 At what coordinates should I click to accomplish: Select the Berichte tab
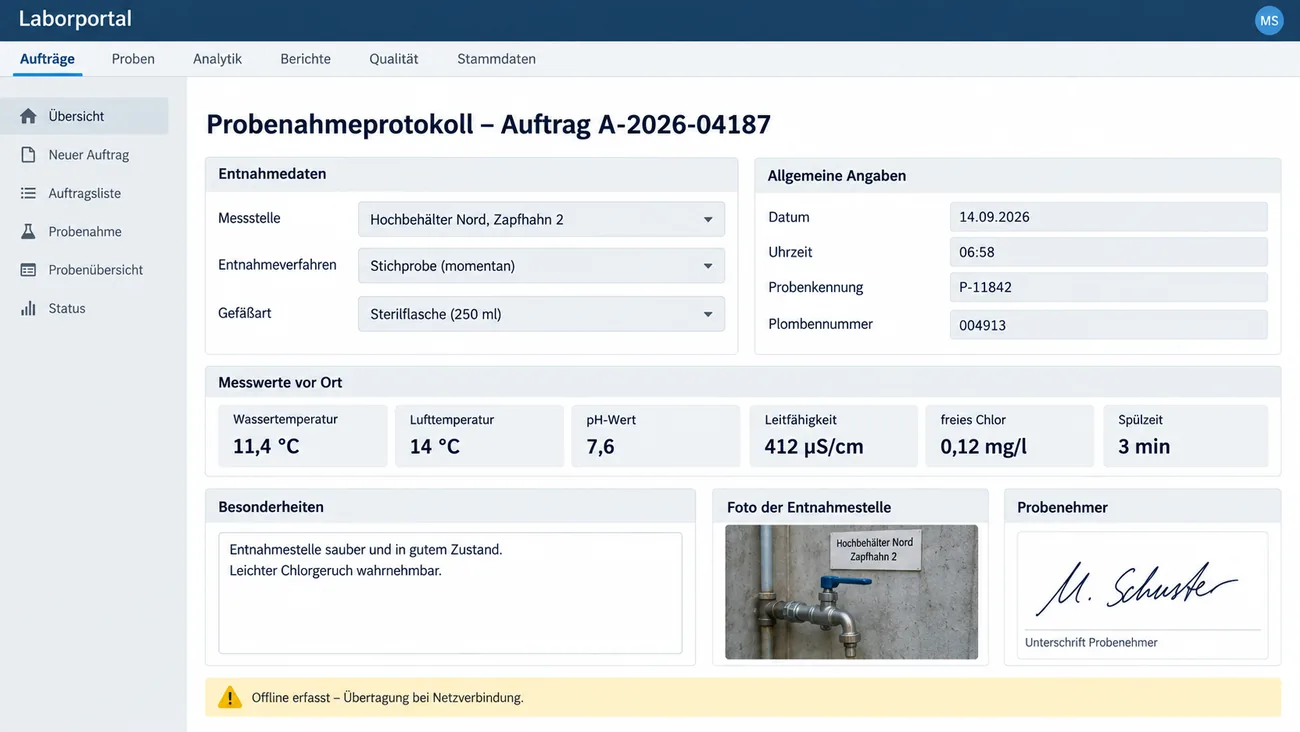coord(305,59)
